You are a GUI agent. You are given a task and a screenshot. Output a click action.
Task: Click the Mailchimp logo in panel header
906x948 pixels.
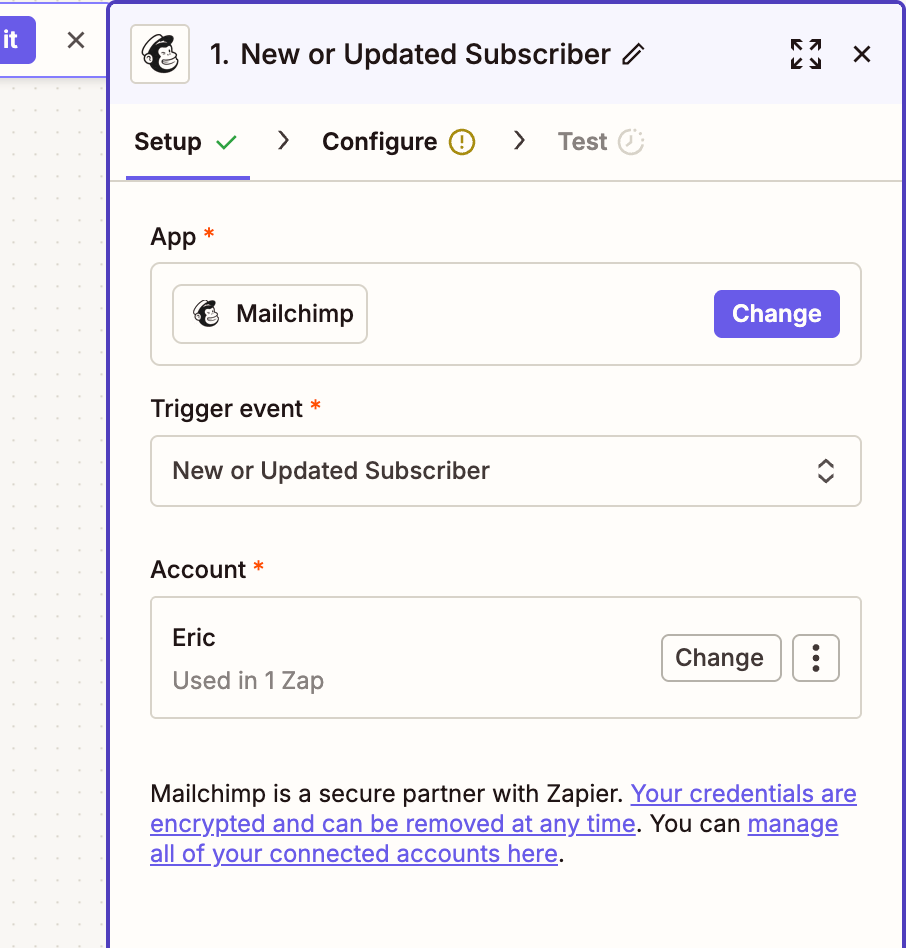[x=160, y=54]
